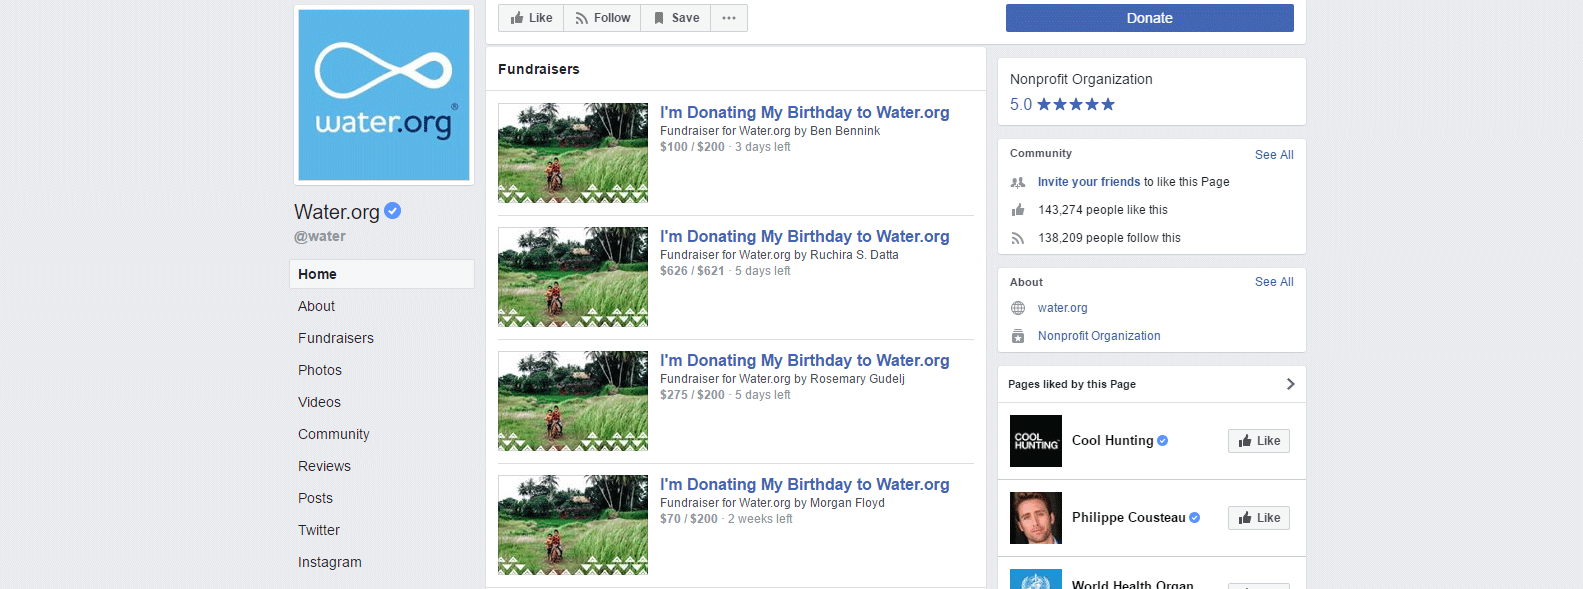Like the Philippe Cousteau page

pyautogui.click(x=1259, y=518)
